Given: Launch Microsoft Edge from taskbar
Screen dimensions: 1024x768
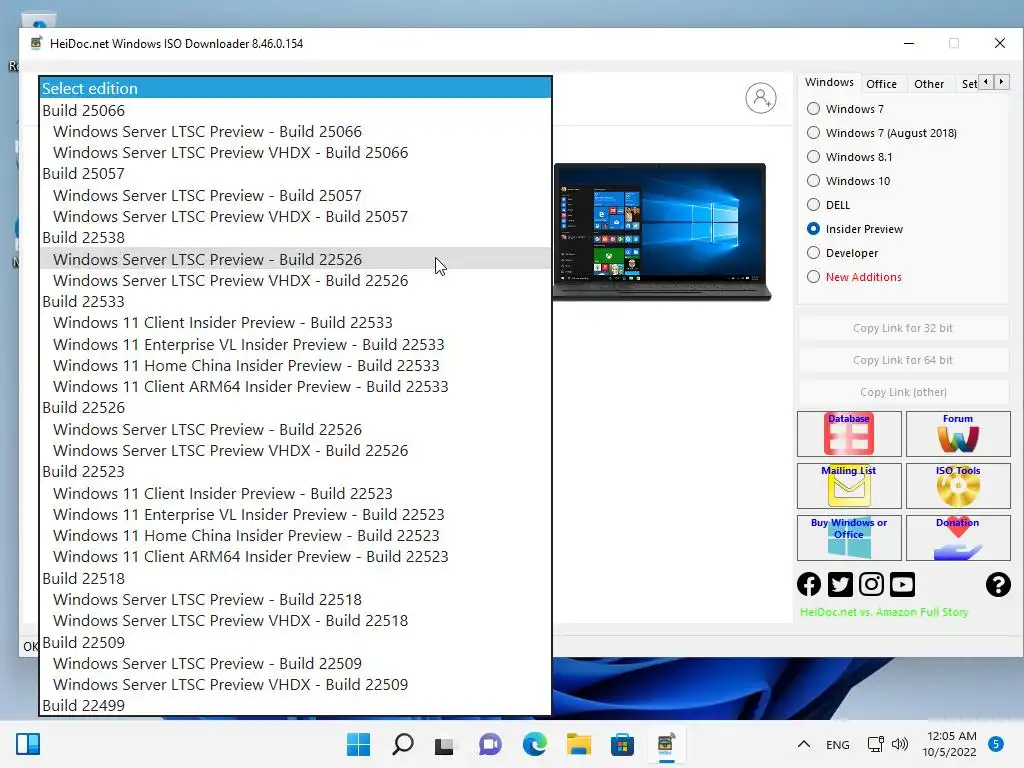Looking at the screenshot, I should tap(534, 744).
